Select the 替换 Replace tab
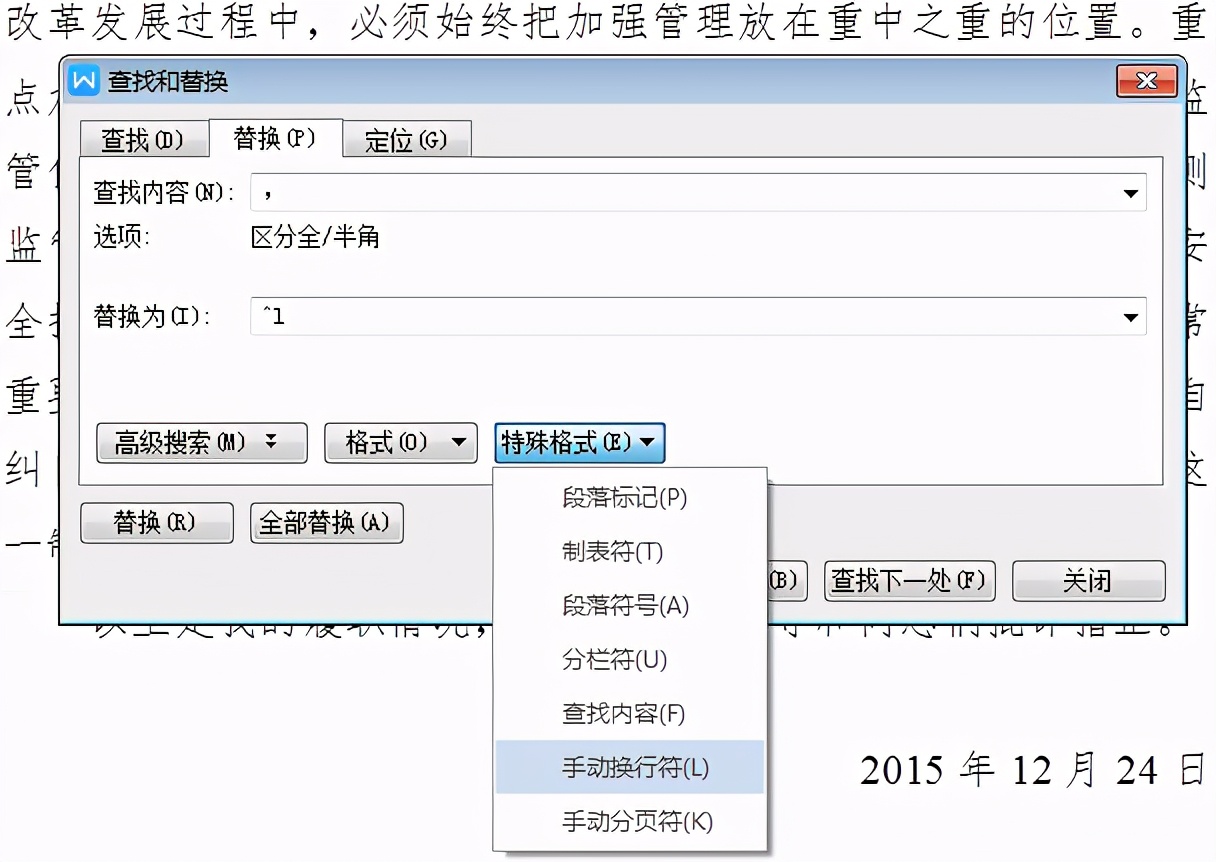The width and height of the screenshot is (1216, 862). click(275, 139)
